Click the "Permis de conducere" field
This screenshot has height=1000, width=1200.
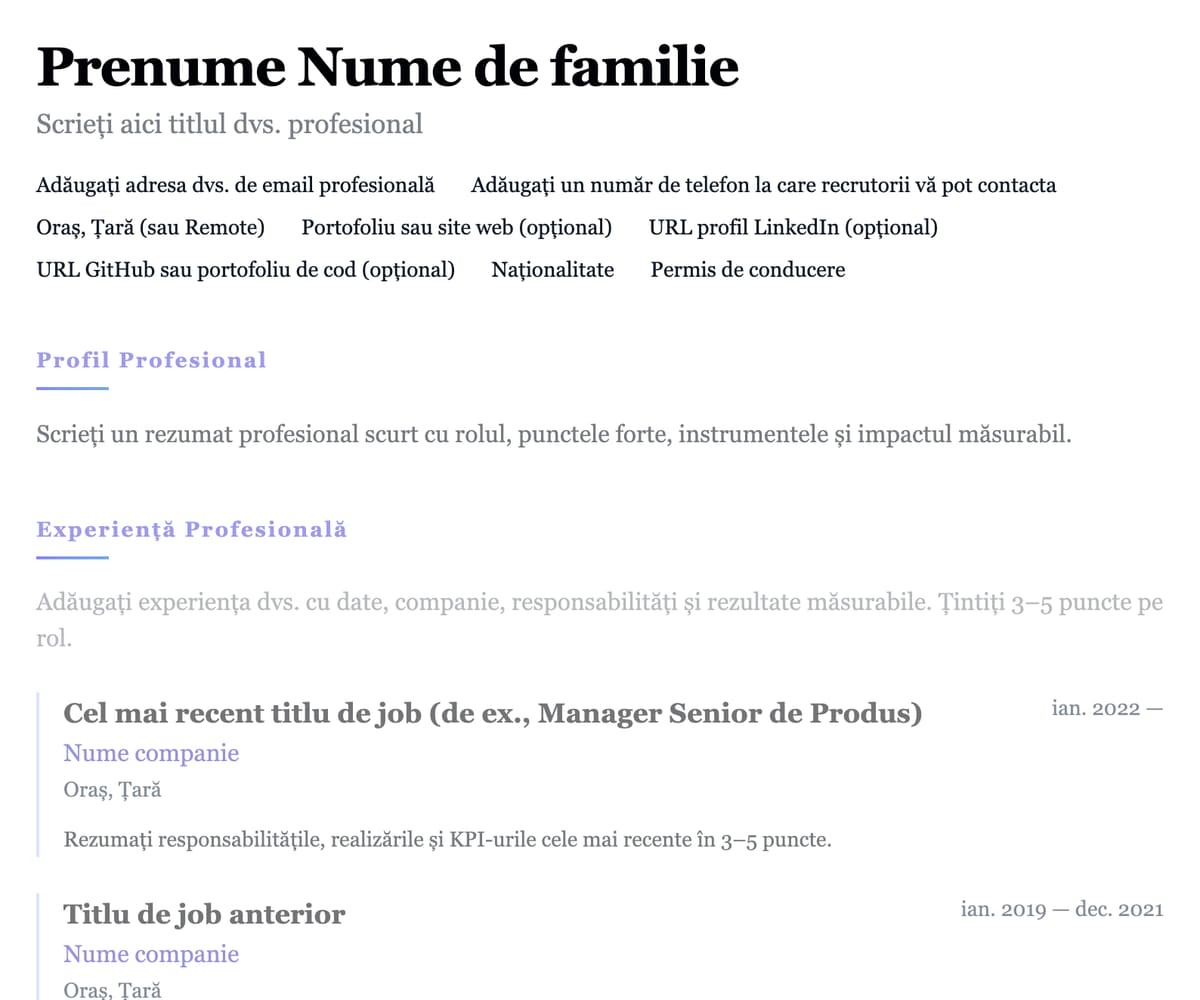[747, 269]
